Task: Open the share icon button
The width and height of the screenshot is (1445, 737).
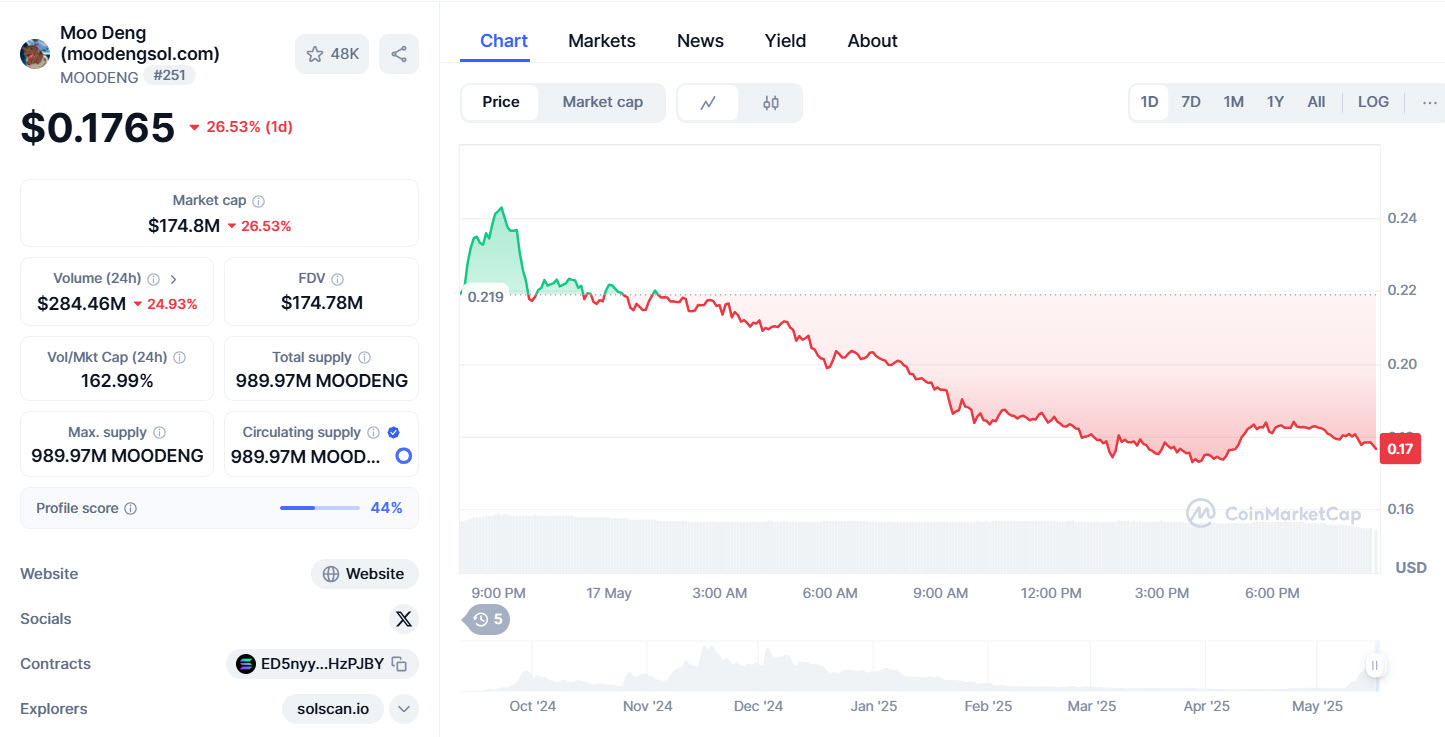Action: point(399,54)
